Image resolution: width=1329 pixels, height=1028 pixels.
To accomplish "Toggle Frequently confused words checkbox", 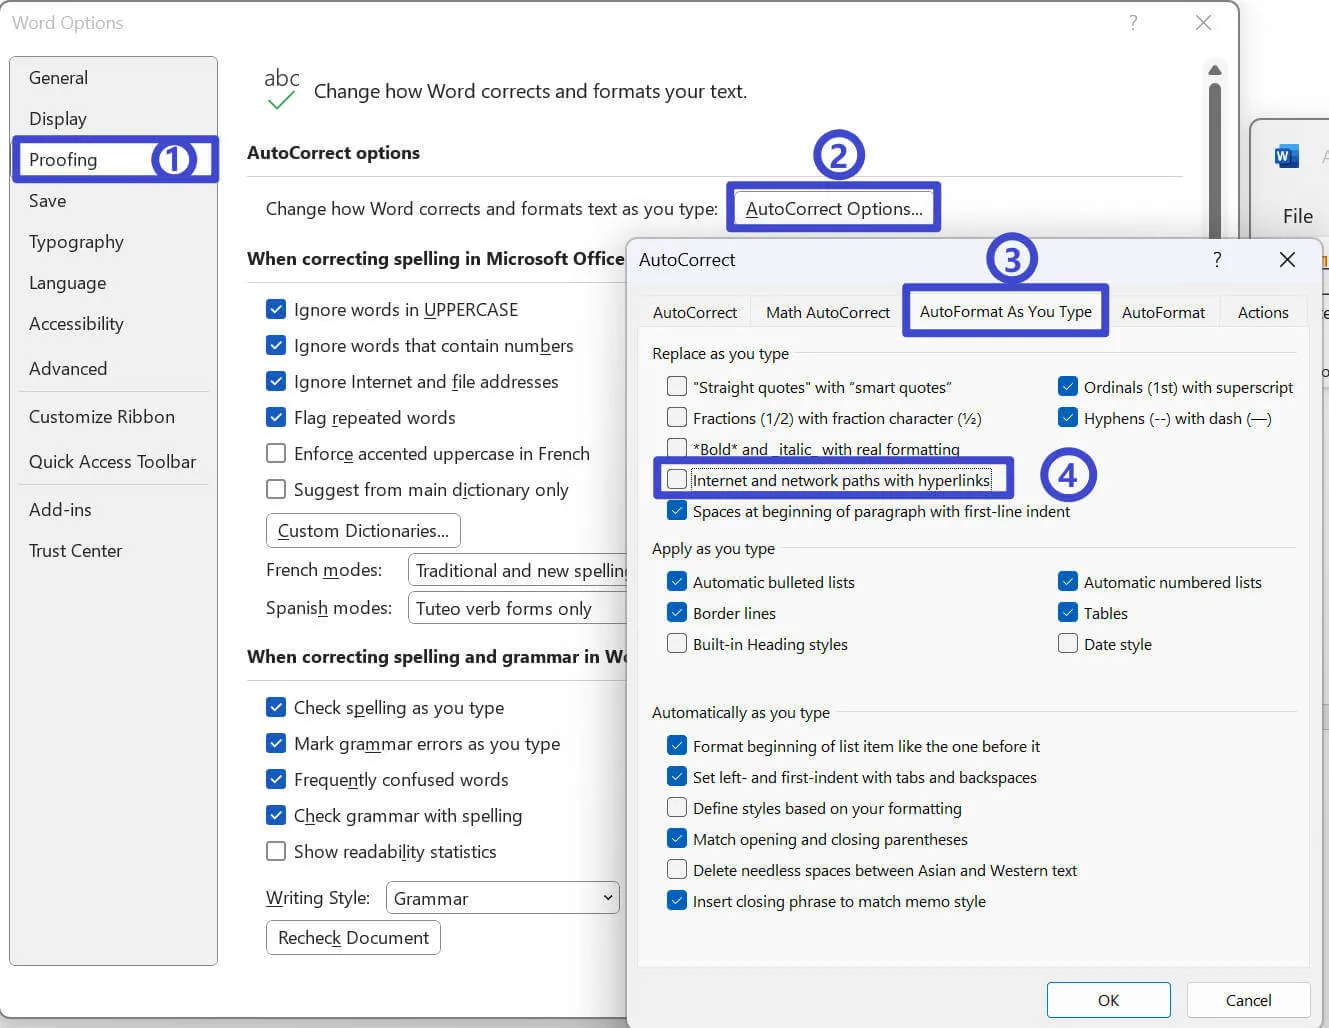I will pos(276,779).
